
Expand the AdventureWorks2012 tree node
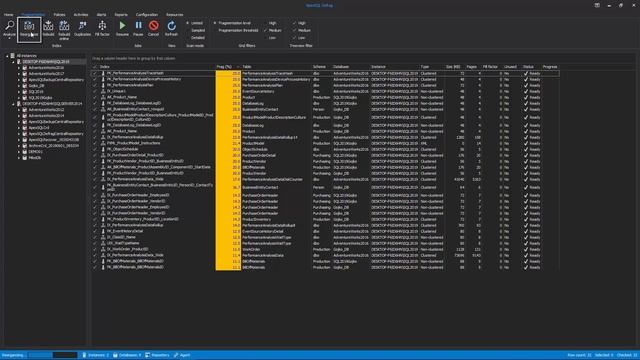click(x=19, y=110)
